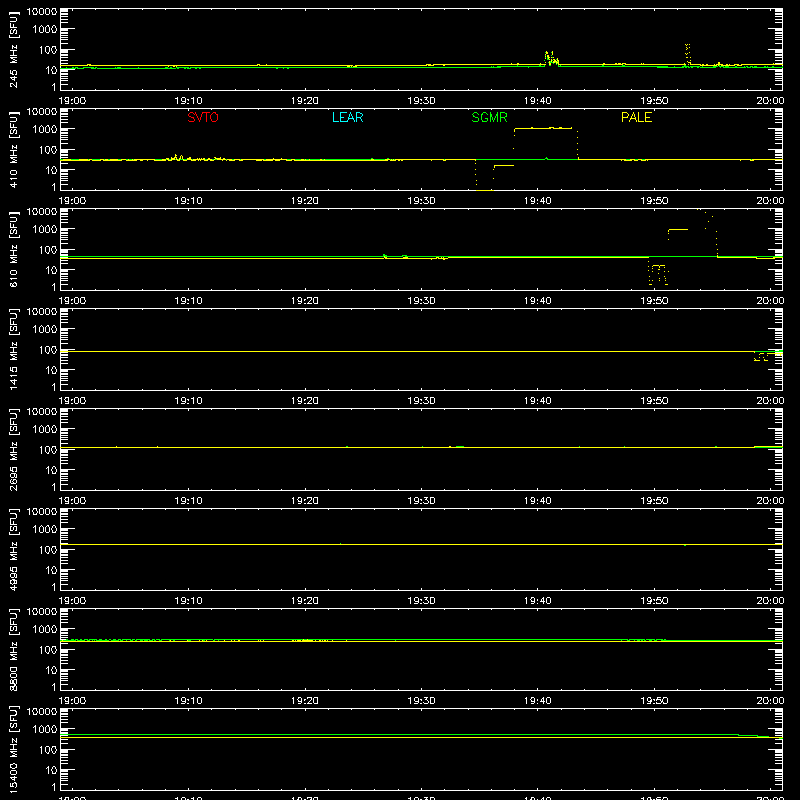This screenshot has width=800, height=800.
Task: Click 19:20 time label under 410 MHz panel
Action: coord(305,201)
